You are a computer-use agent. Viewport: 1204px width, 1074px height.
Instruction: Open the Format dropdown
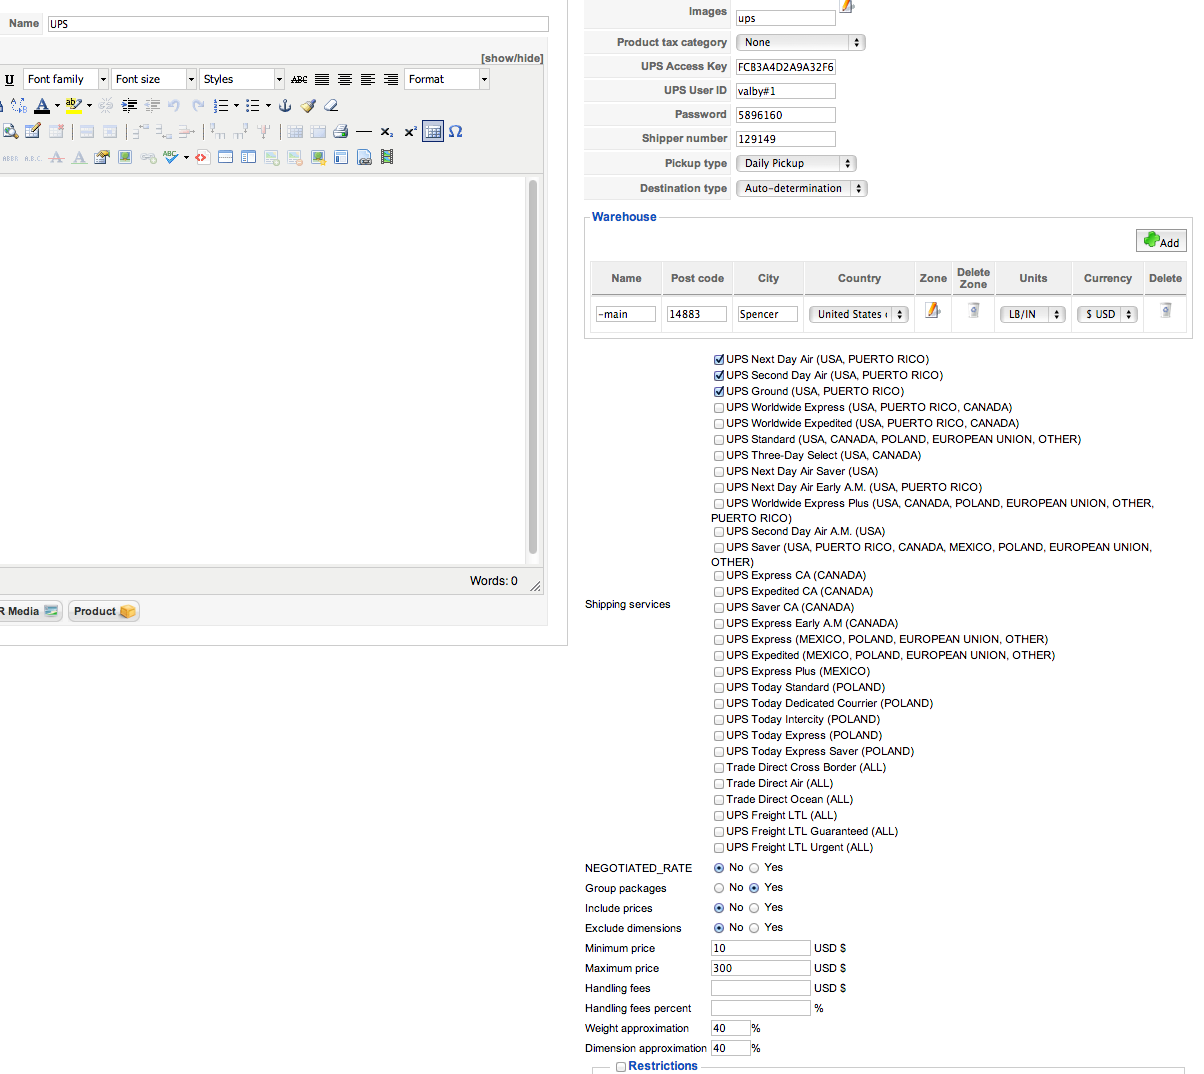pyautogui.click(x=447, y=79)
